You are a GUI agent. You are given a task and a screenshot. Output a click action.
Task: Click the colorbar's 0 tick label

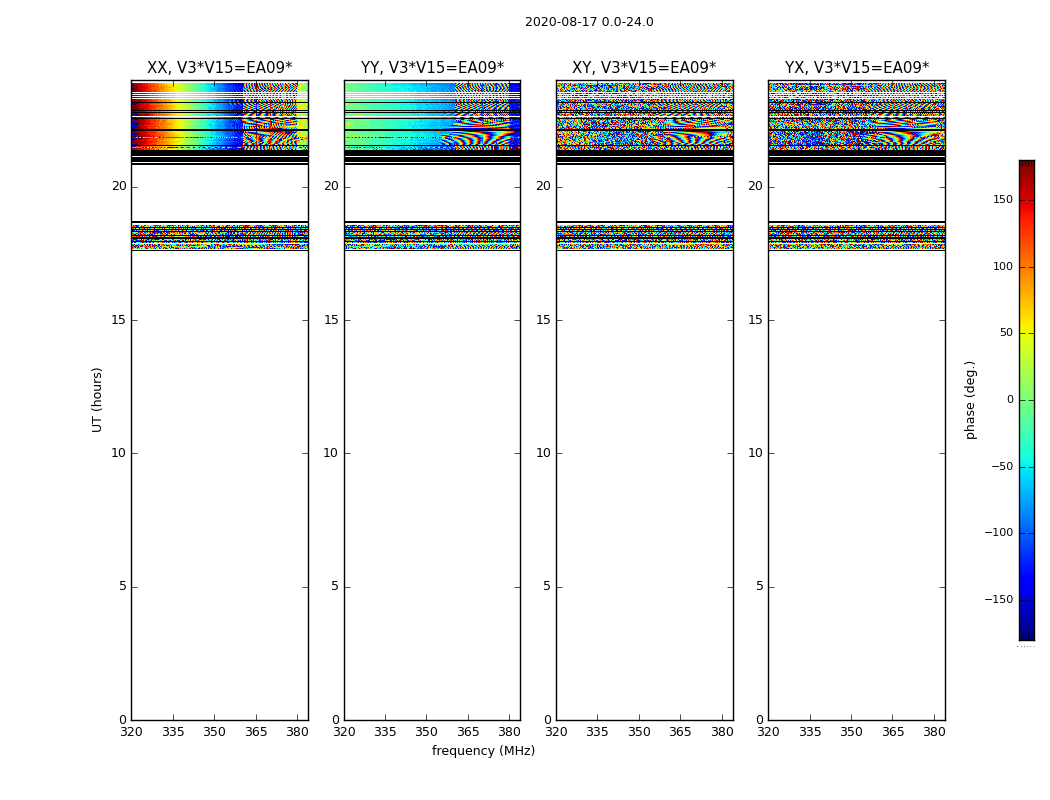(x=1009, y=400)
